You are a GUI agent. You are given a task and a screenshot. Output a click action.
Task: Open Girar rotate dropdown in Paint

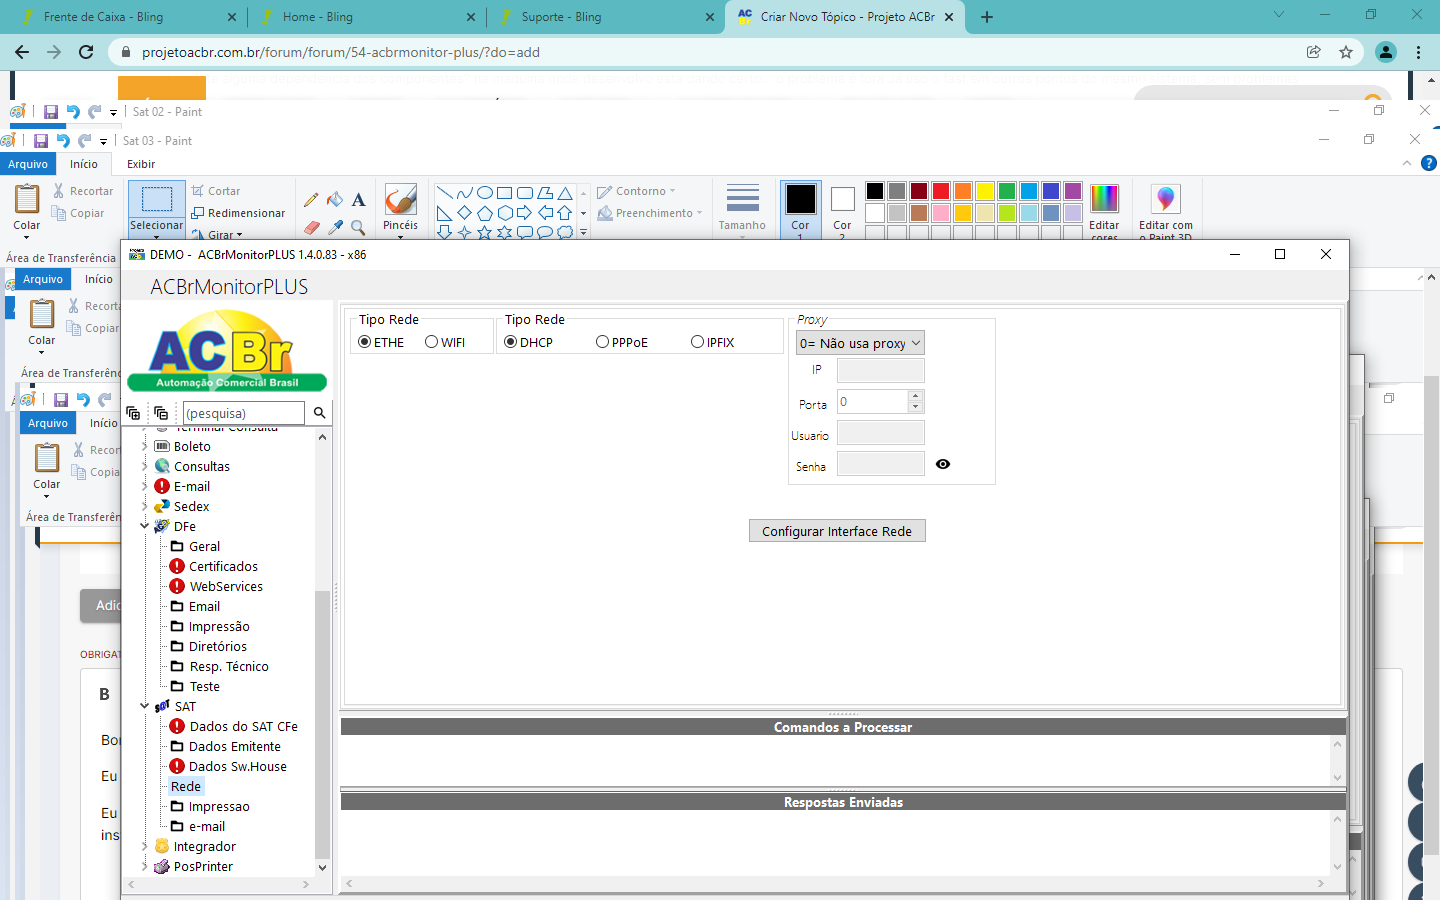point(217,235)
